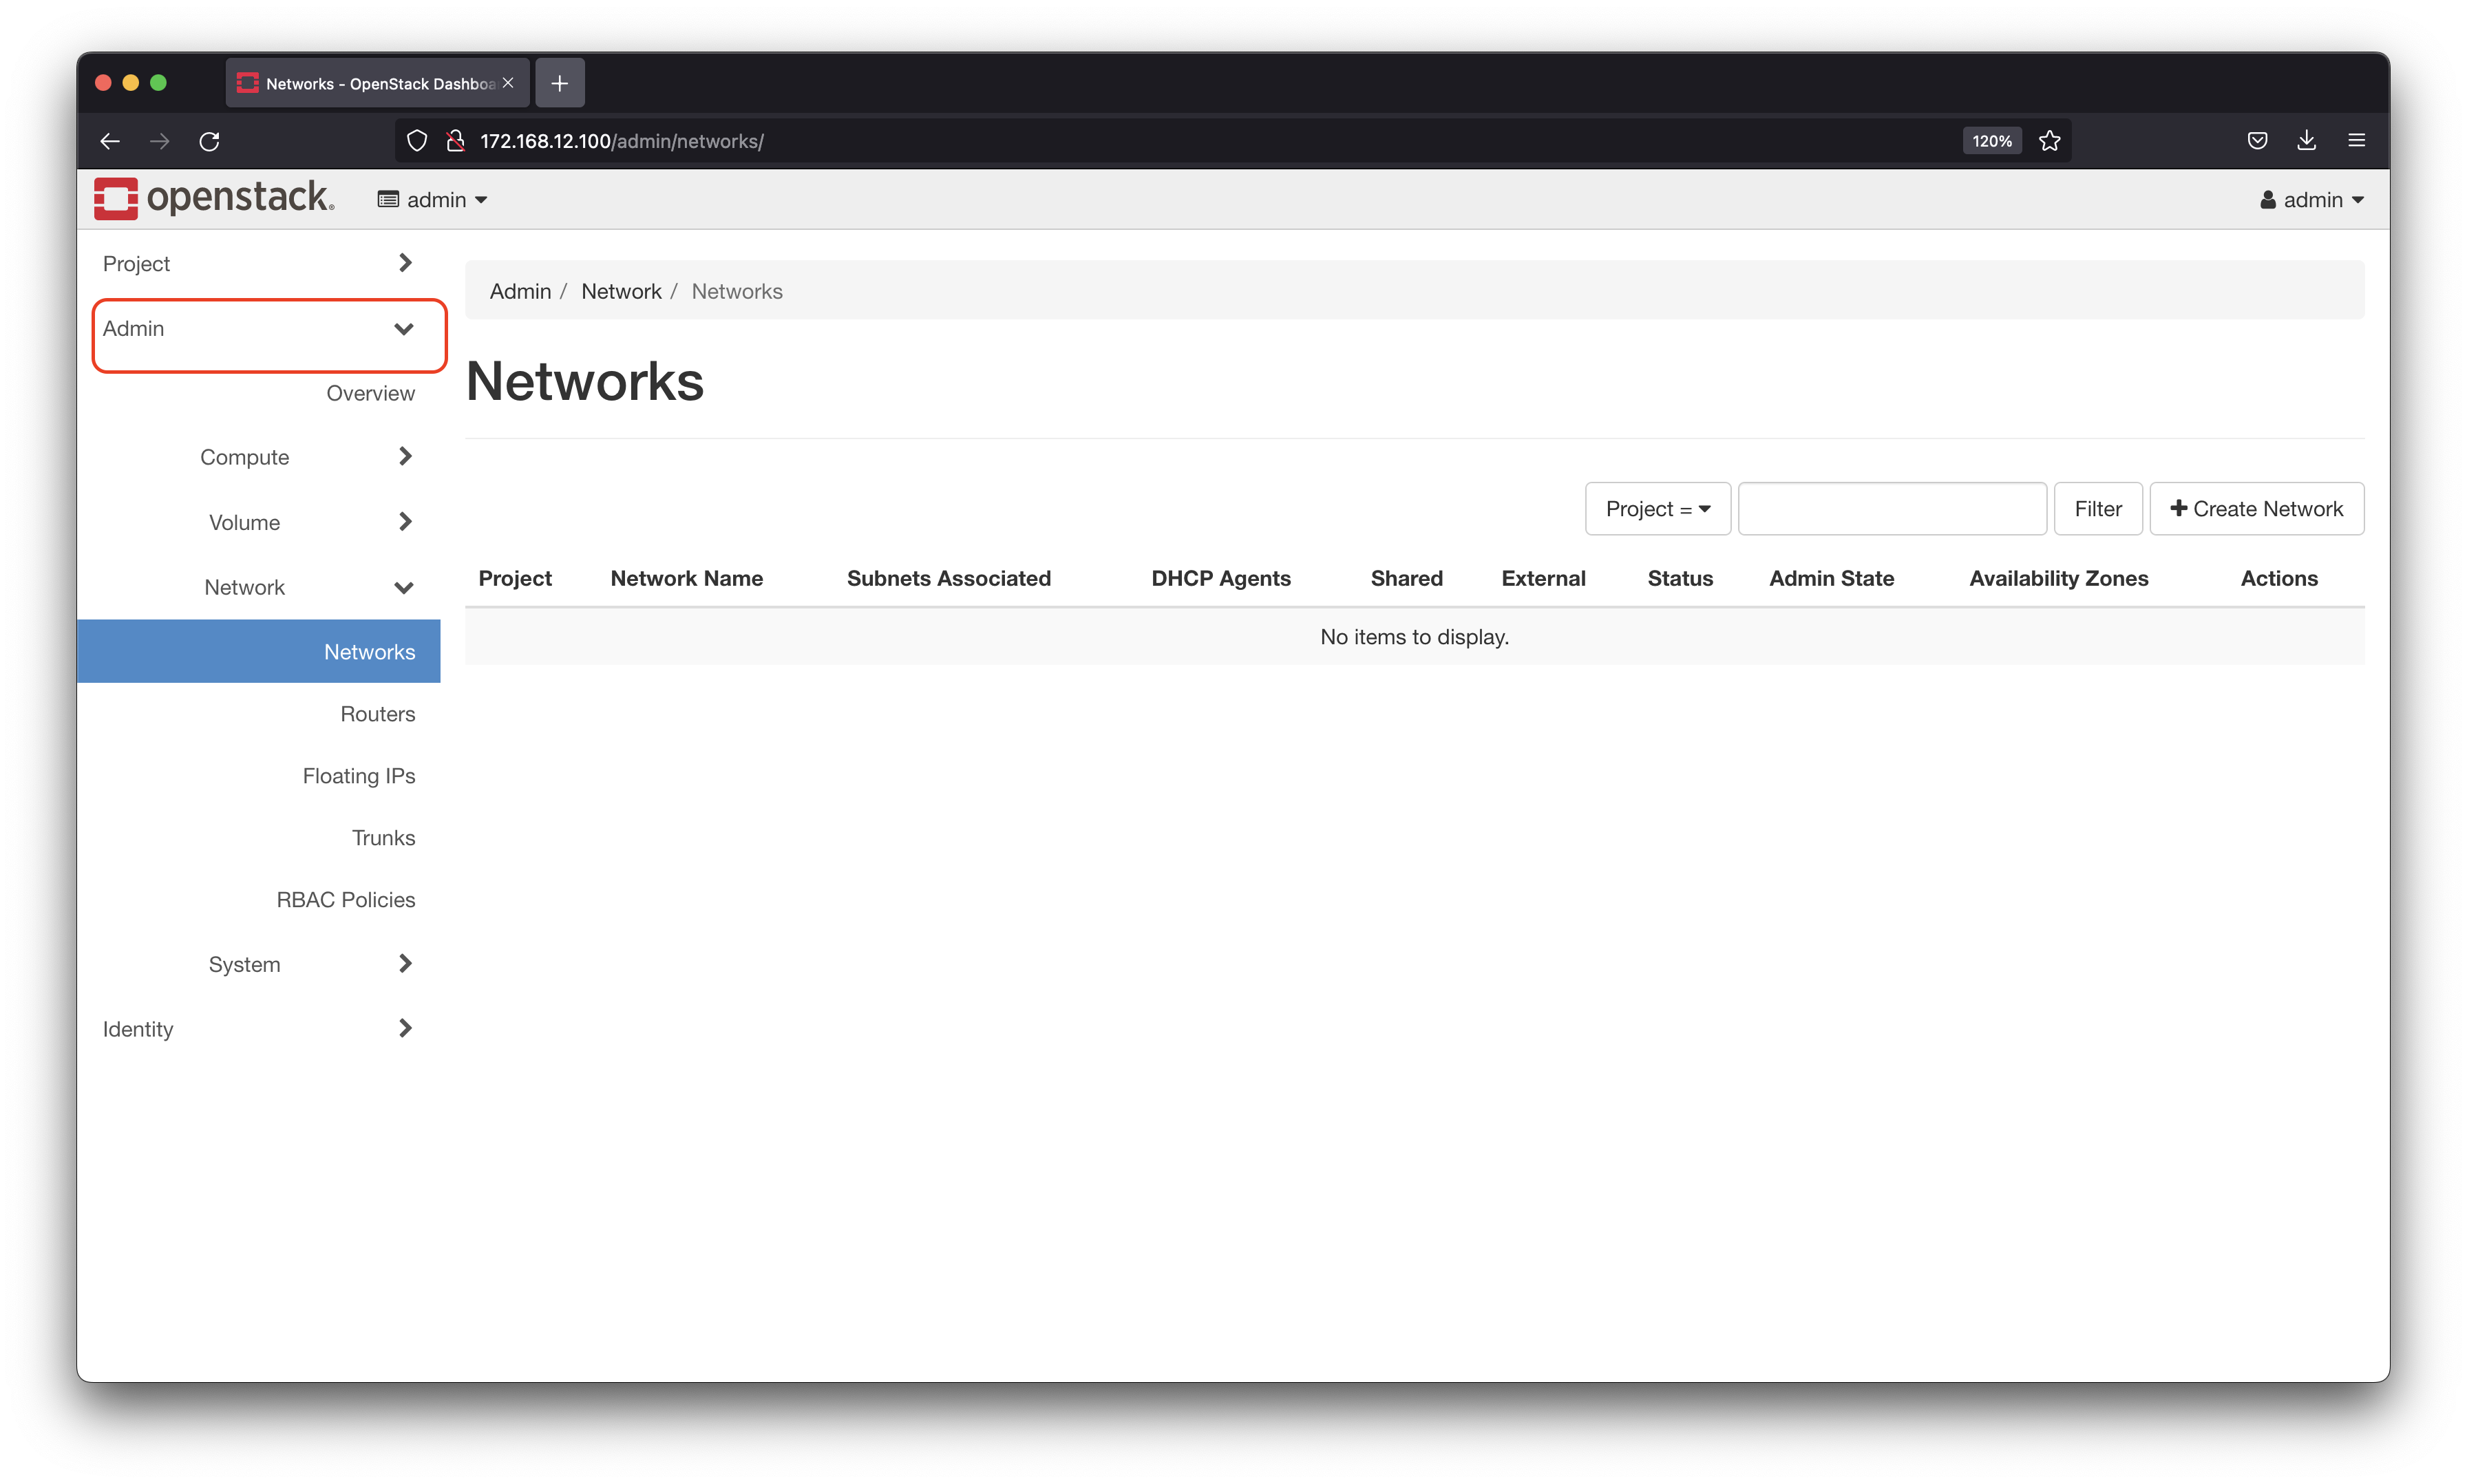Image resolution: width=2467 pixels, height=1484 pixels.
Task: Click the Shared column header
Action: pos(1406,578)
